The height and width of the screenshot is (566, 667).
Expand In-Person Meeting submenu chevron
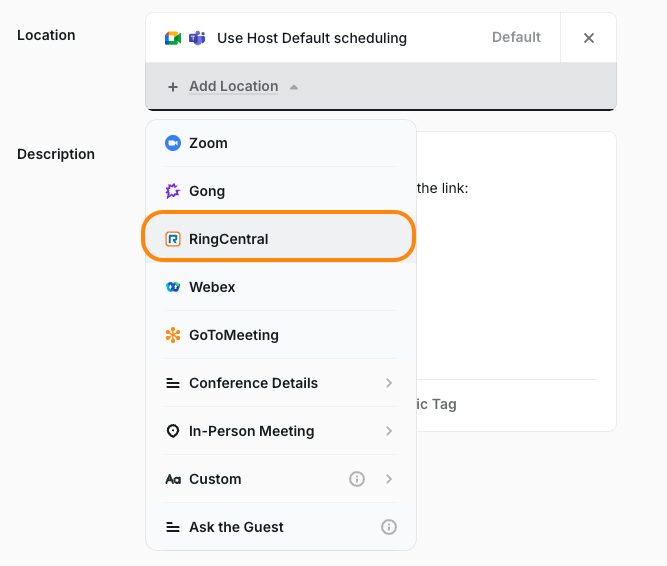[x=389, y=431]
